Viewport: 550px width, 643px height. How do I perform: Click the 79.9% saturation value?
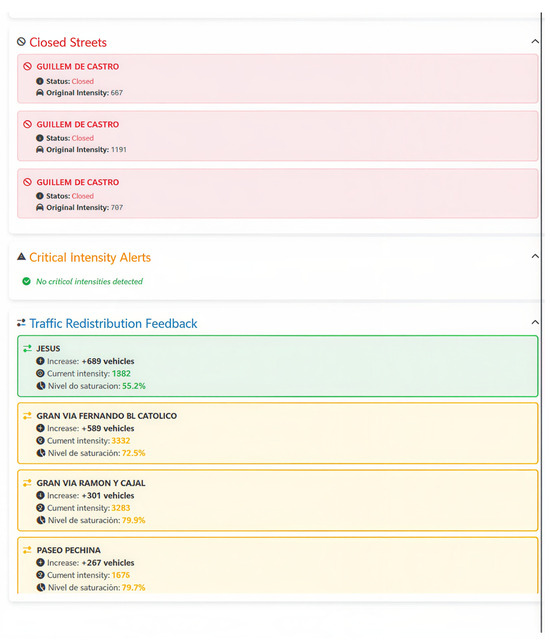point(134,520)
